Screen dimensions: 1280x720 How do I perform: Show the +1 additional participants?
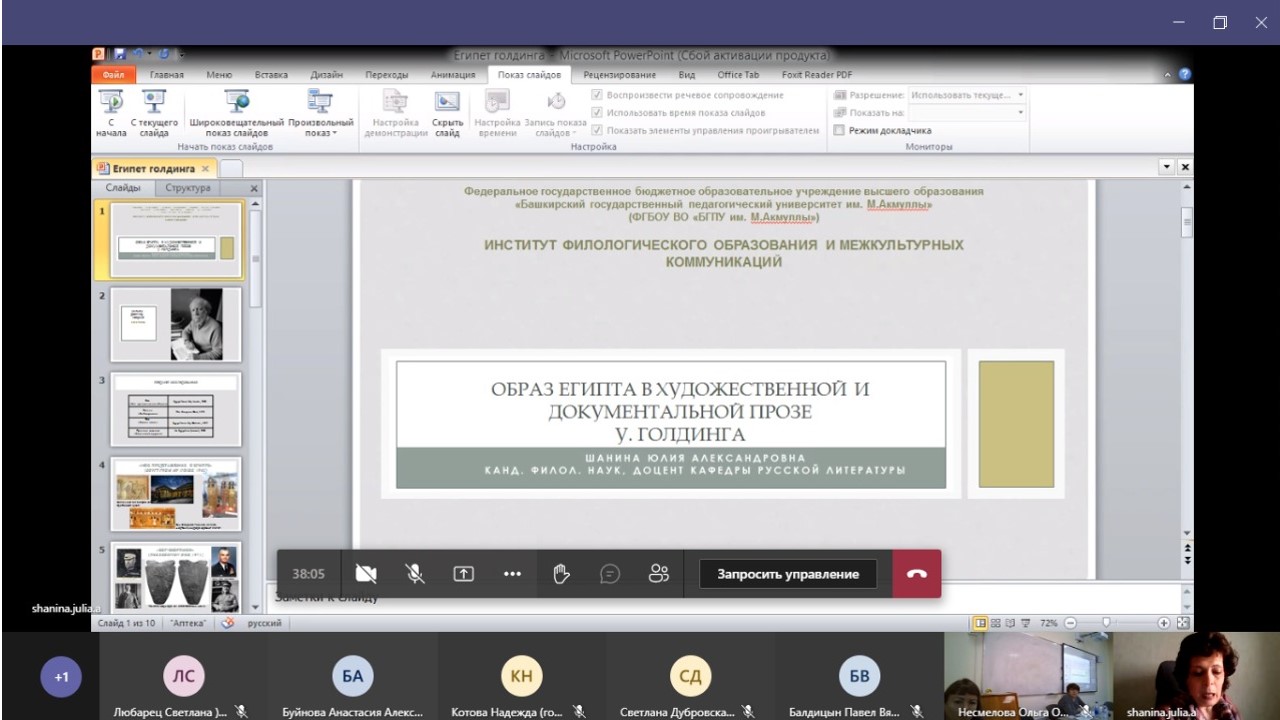tap(61, 677)
